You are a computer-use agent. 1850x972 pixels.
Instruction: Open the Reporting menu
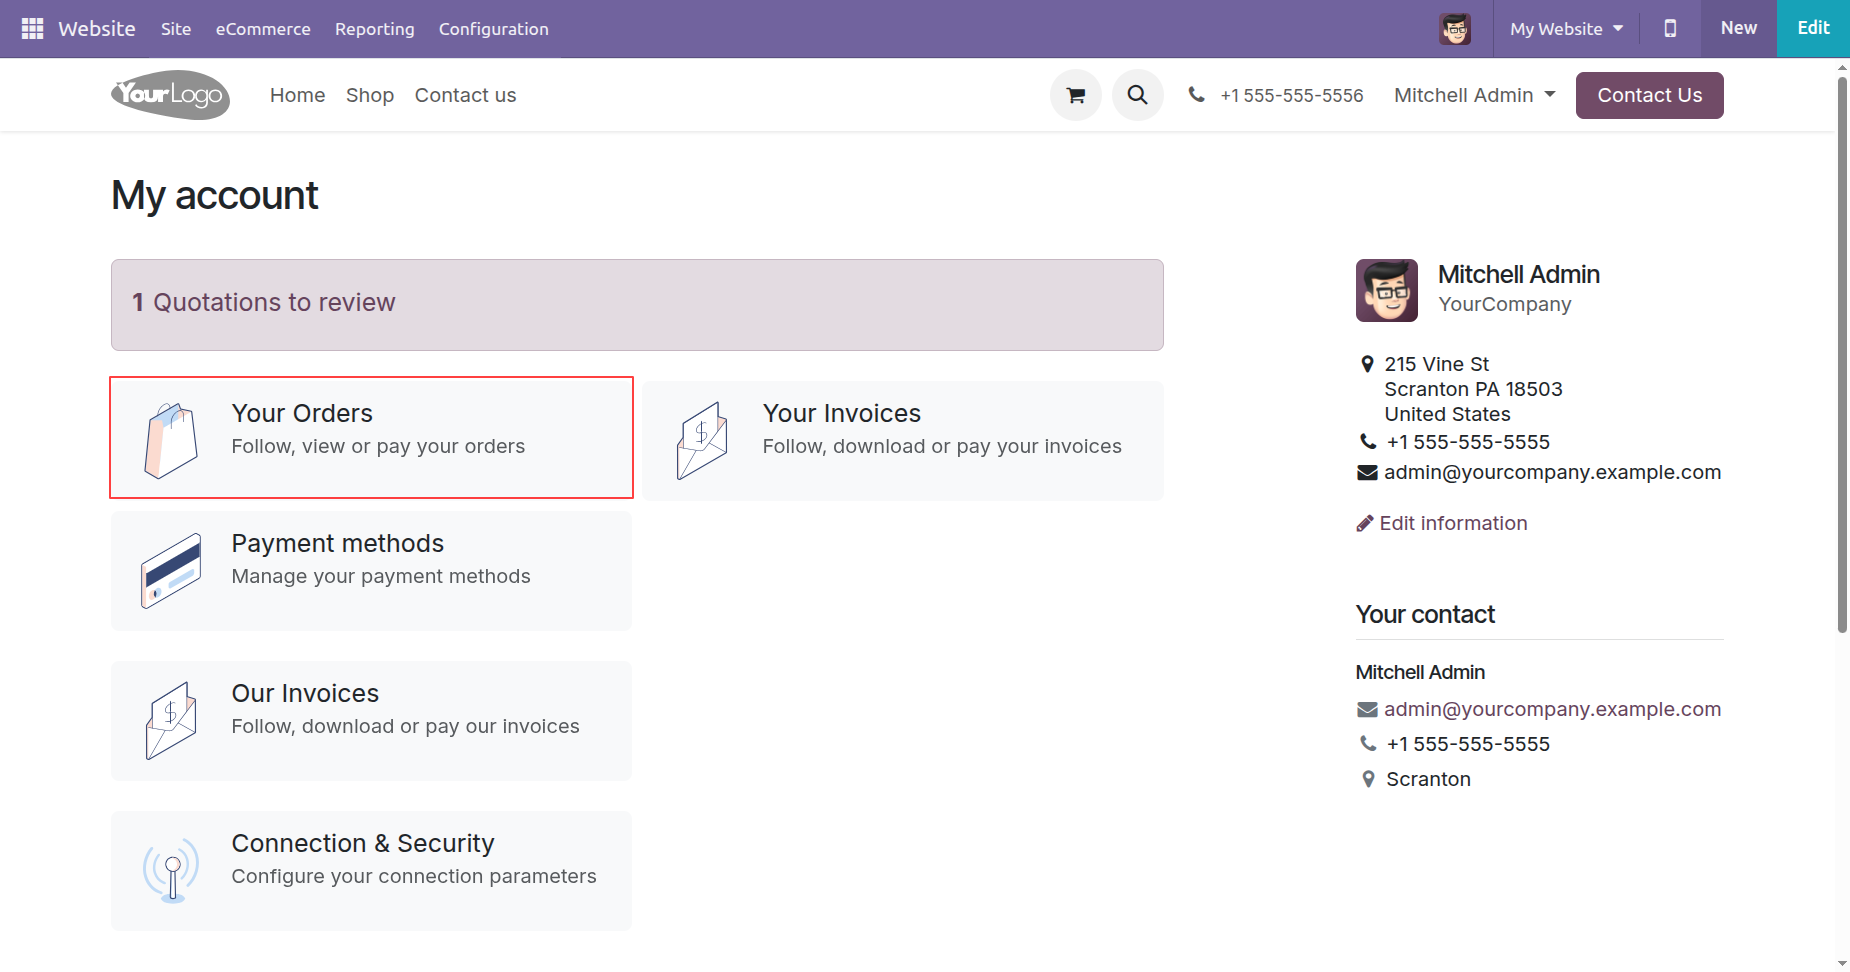coord(374,29)
